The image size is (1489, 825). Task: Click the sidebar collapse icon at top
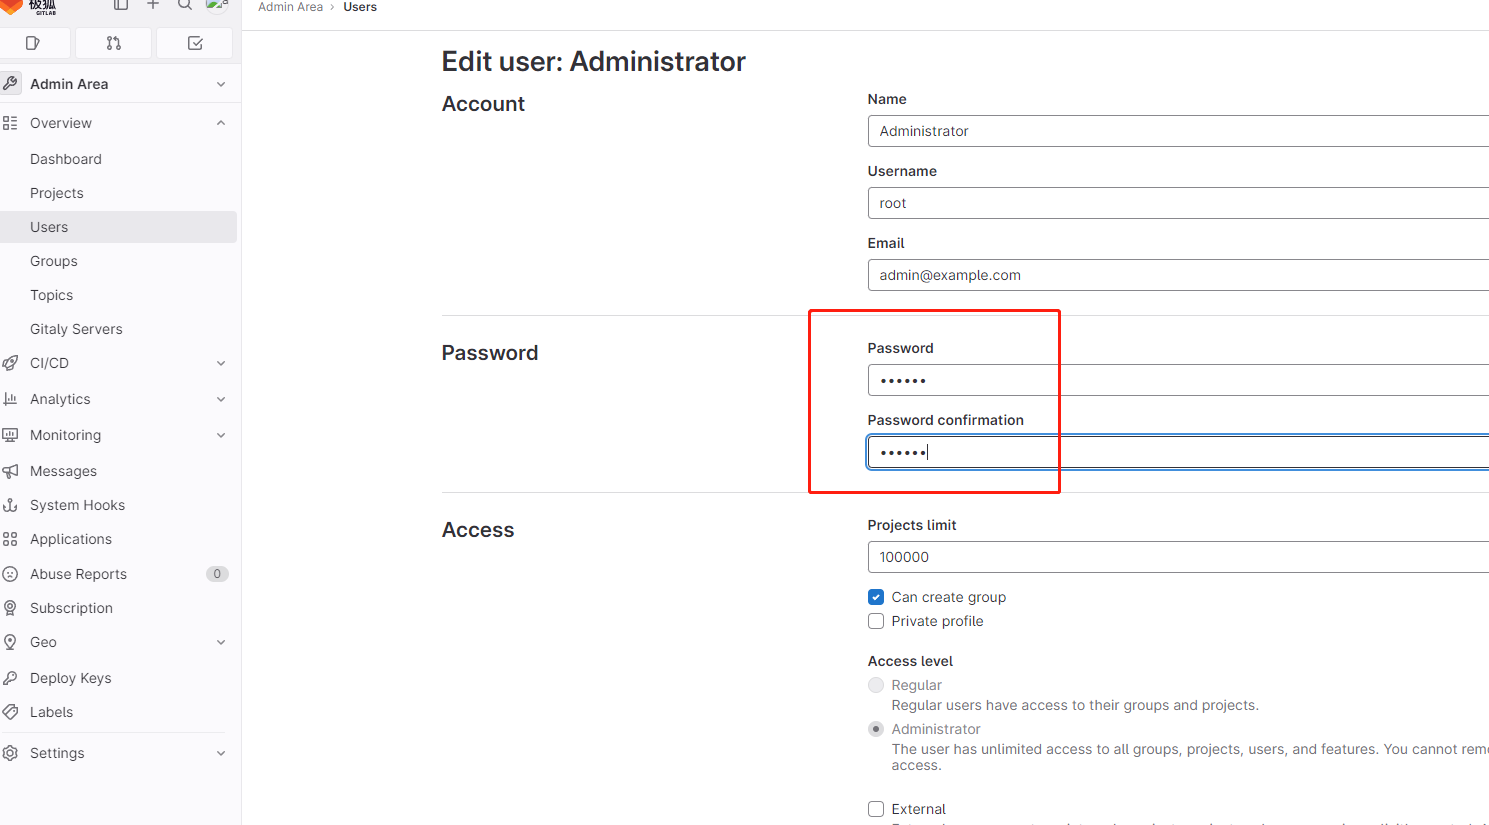click(x=121, y=5)
